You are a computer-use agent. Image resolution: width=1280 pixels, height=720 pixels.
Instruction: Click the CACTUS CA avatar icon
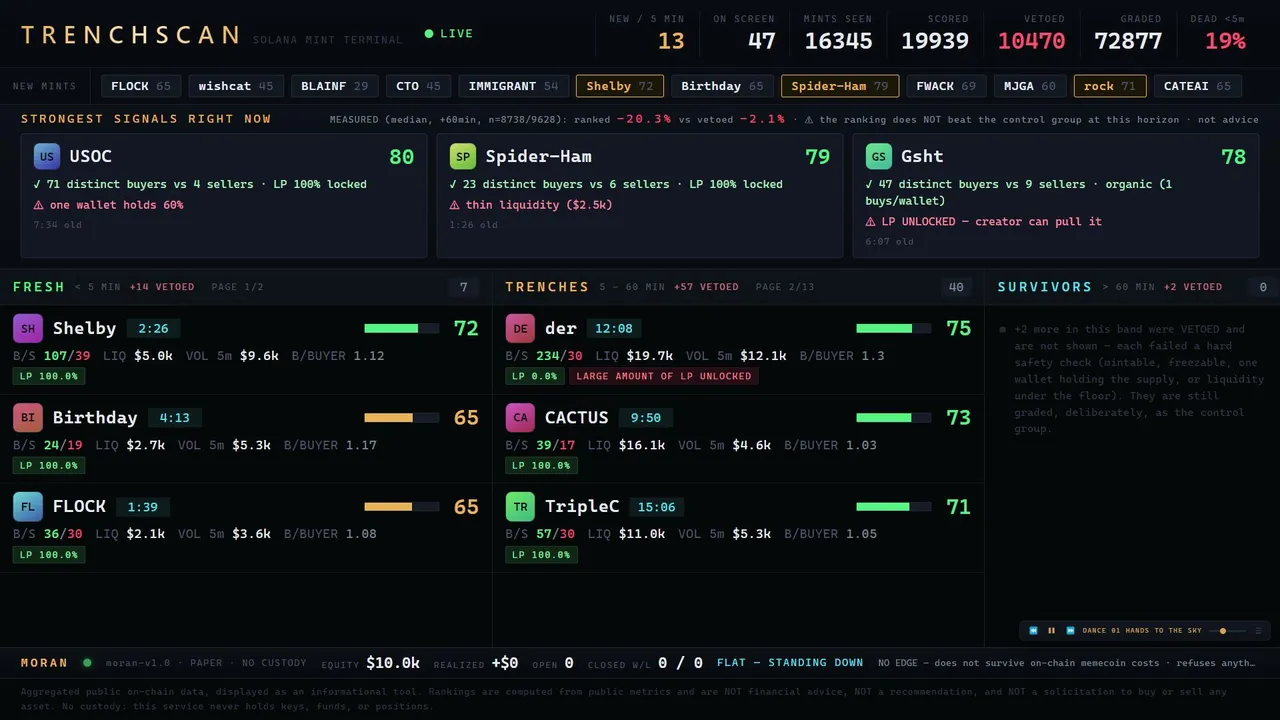[520, 417]
